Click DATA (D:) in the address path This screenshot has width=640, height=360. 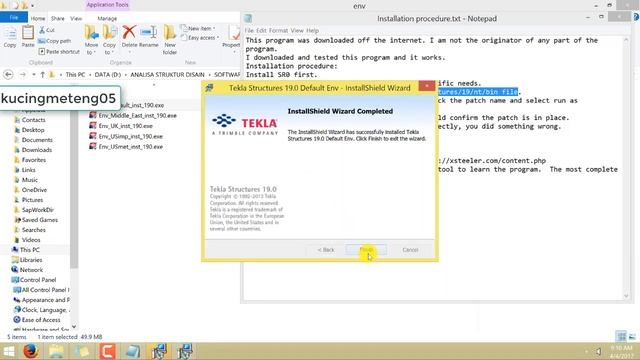click(x=108, y=75)
